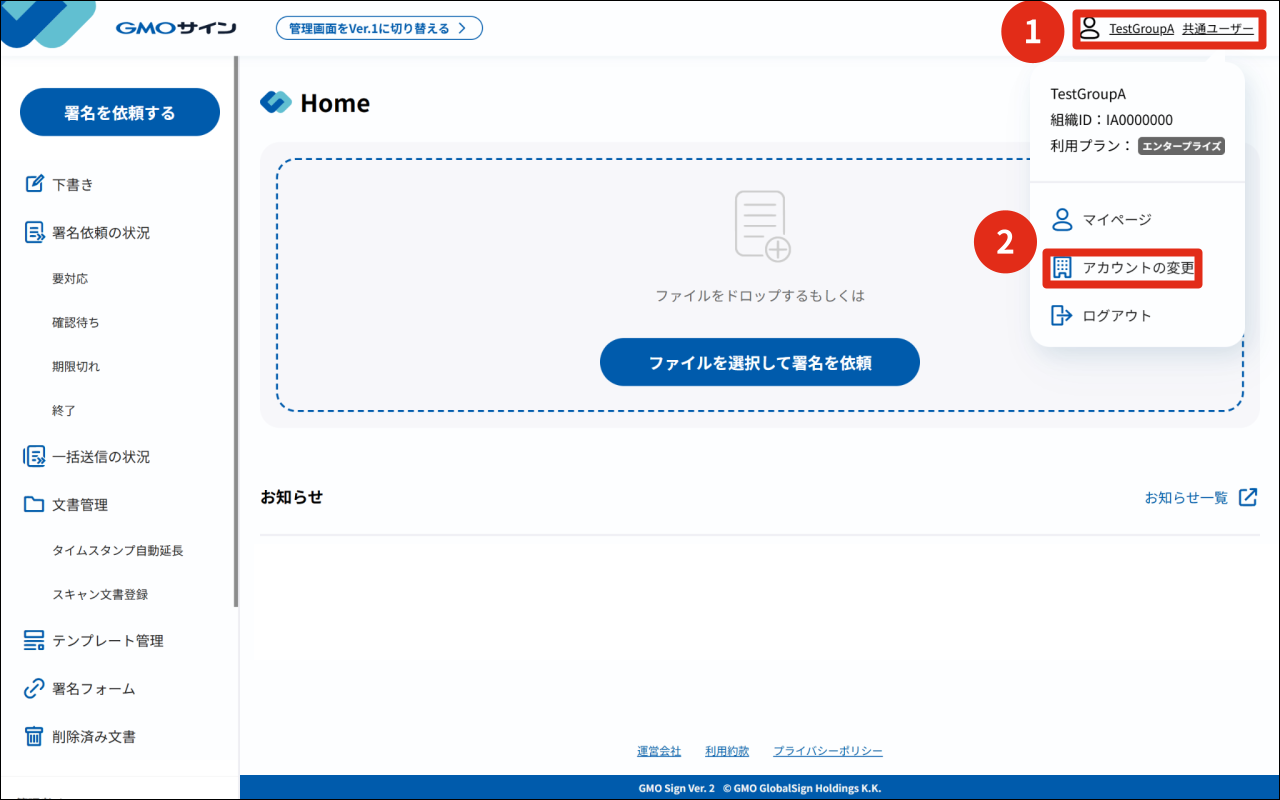This screenshot has height=800, width=1280.
Task: Click the document-plus upload icon in drop area
Action: pos(762,227)
